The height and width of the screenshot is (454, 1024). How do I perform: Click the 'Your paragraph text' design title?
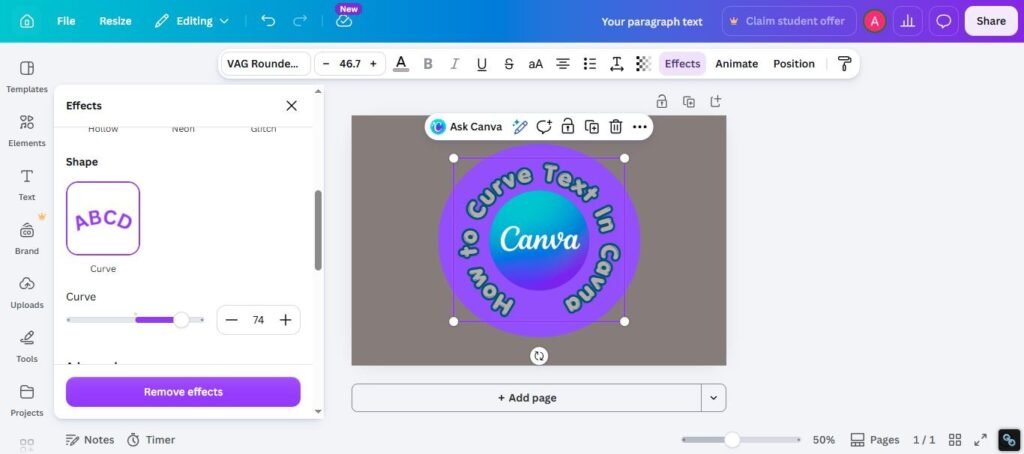point(652,22)
